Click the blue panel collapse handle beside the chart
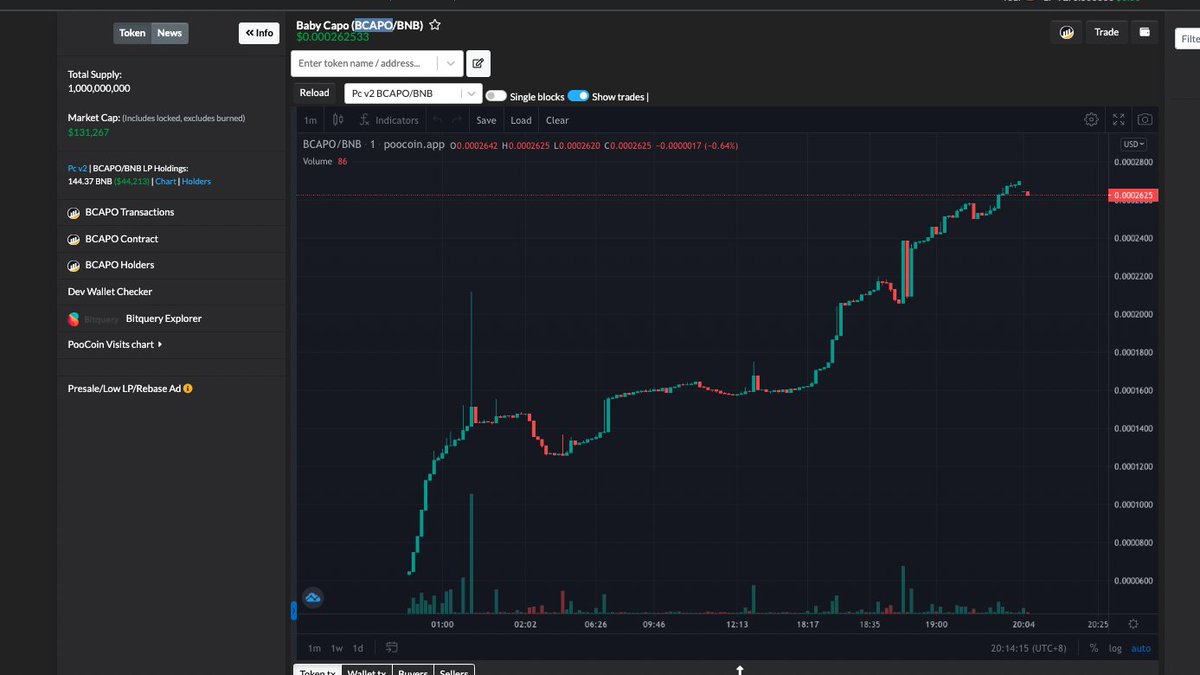The image size is (1200, 675). (294, 610)
